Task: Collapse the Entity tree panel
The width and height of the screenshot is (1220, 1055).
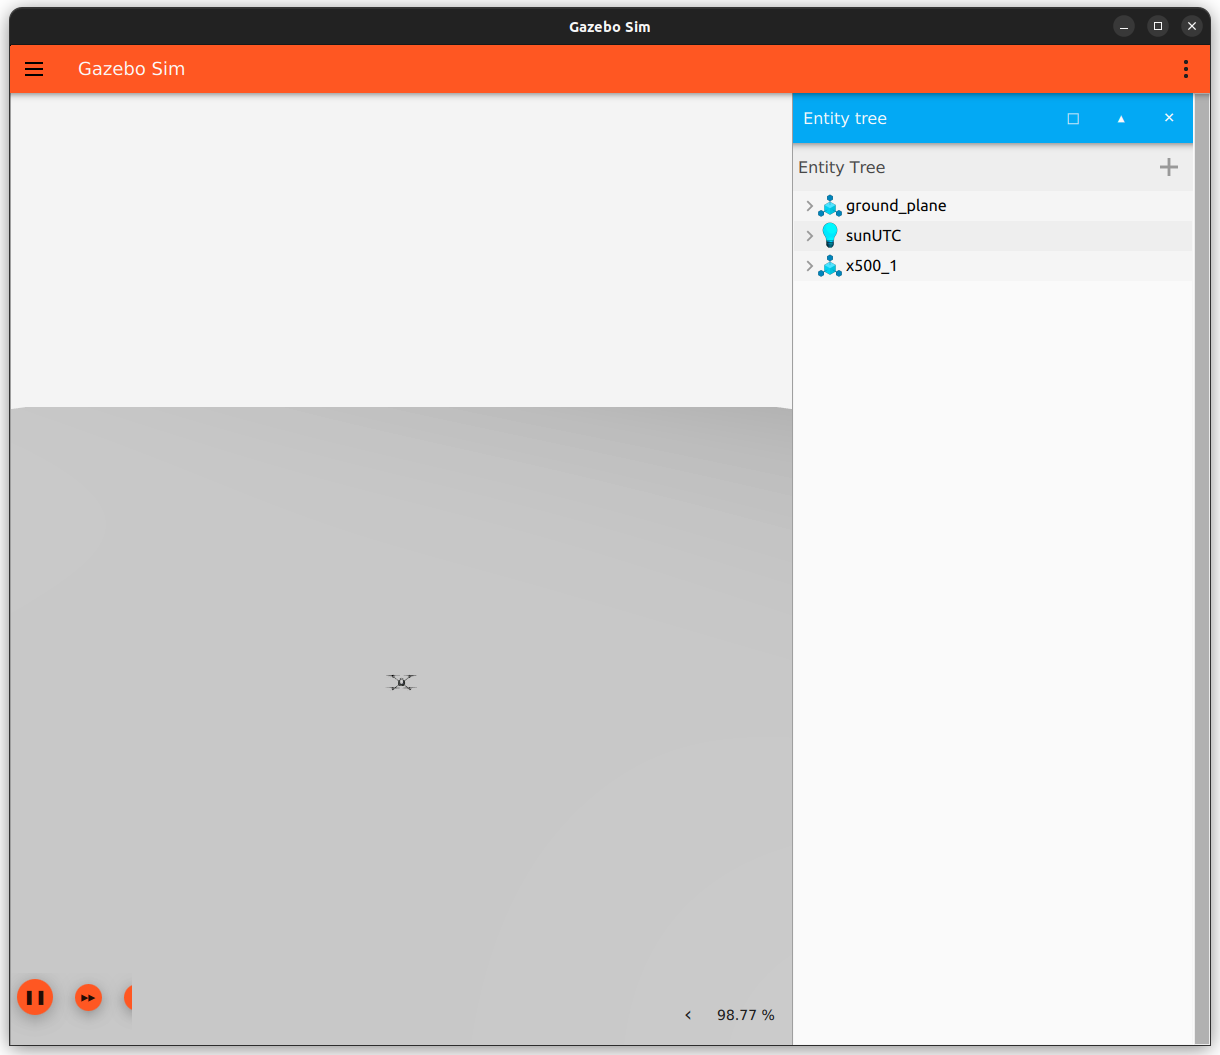Action: [1121, 119]
